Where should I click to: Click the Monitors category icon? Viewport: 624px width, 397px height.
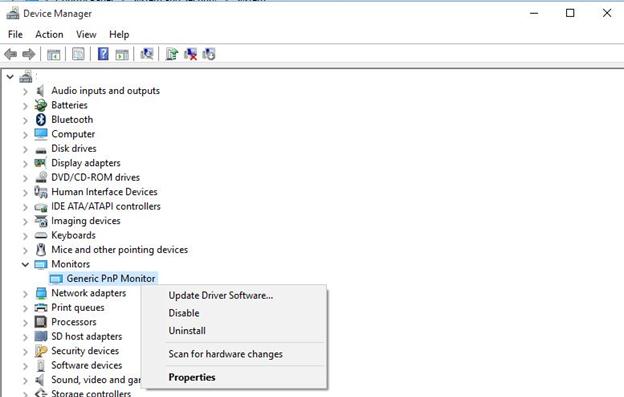click(x=41, y=264)
